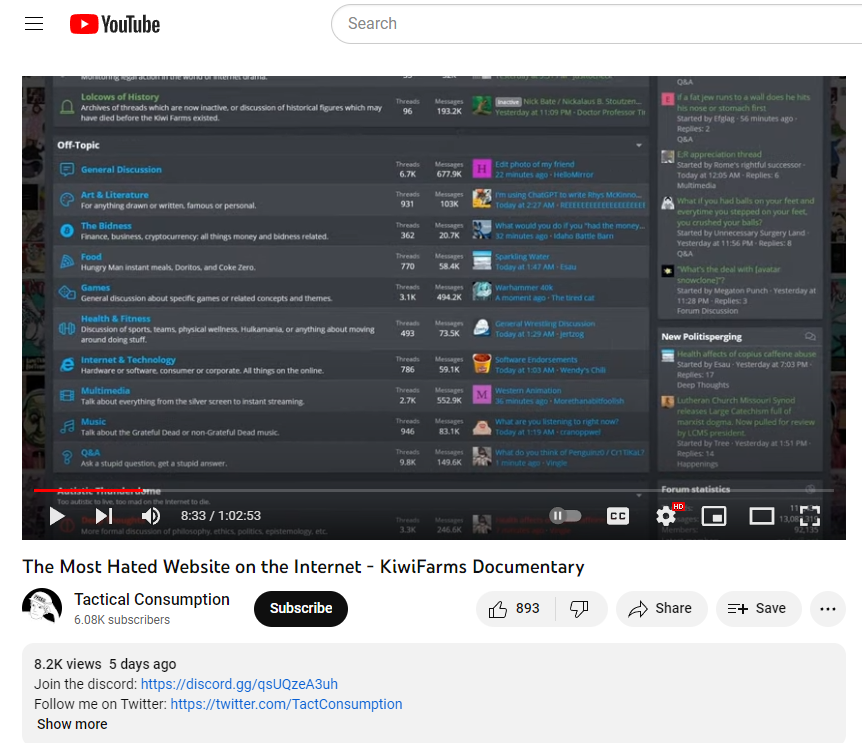Image resolution: width=862 pixels, height=743 pixels.
Task: Like the video with 893 likes
Action: [515, 608]
